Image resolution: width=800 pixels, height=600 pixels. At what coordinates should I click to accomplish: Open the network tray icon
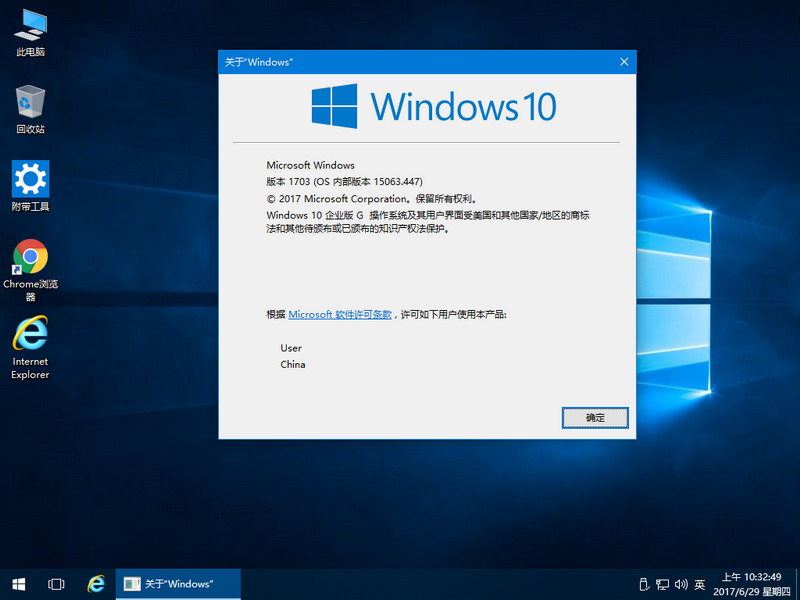pyautogui.click(x=662, y=584)
